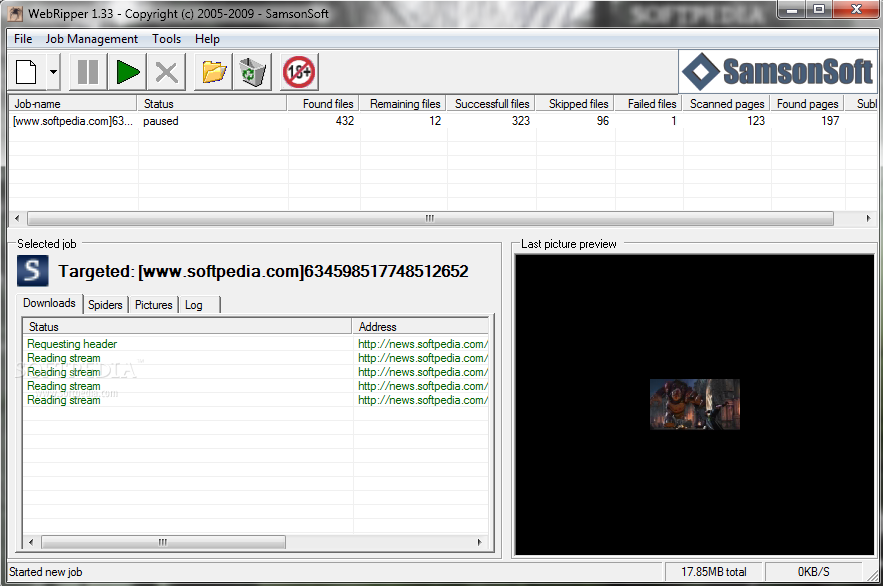Click the Targeted softpedia job title
Image resolution: width=883 pixels, height=586 pixels.
point(264,271)
